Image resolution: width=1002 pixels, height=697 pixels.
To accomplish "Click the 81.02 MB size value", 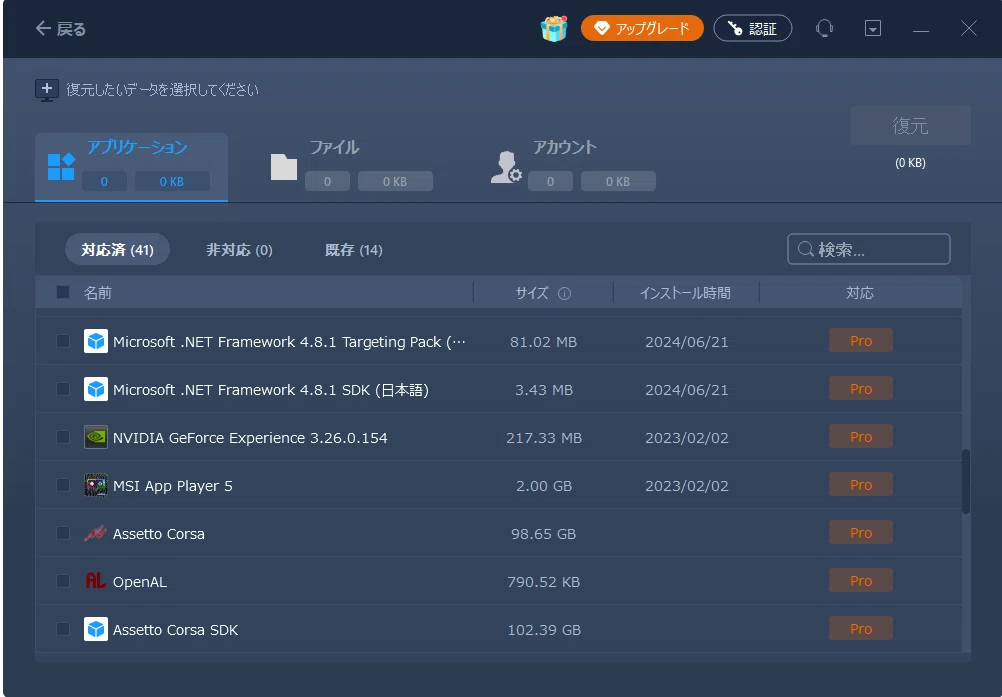I will pos(543,342).
